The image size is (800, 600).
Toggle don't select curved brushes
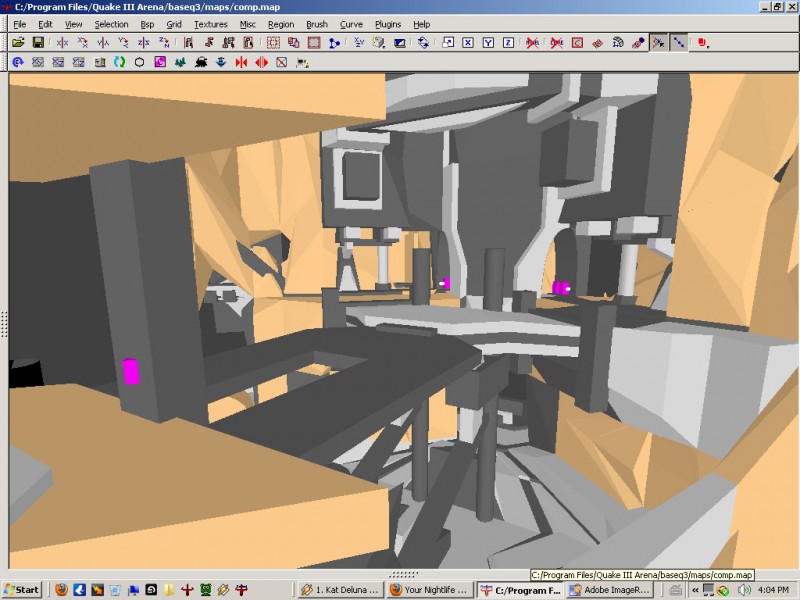557,43
